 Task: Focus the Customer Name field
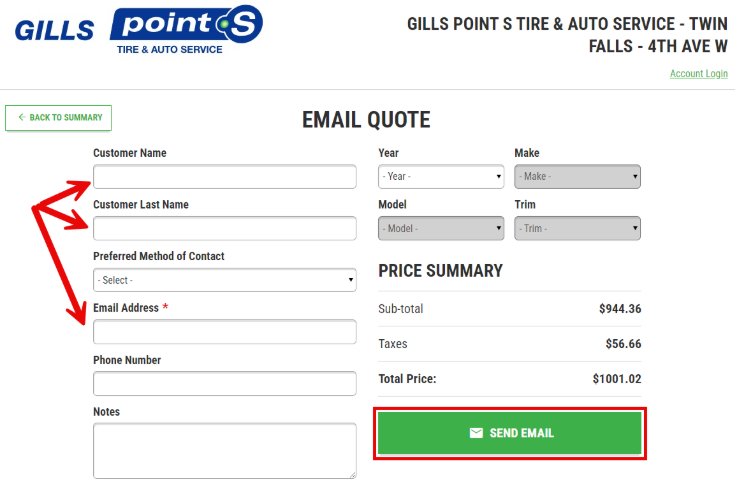225,177
